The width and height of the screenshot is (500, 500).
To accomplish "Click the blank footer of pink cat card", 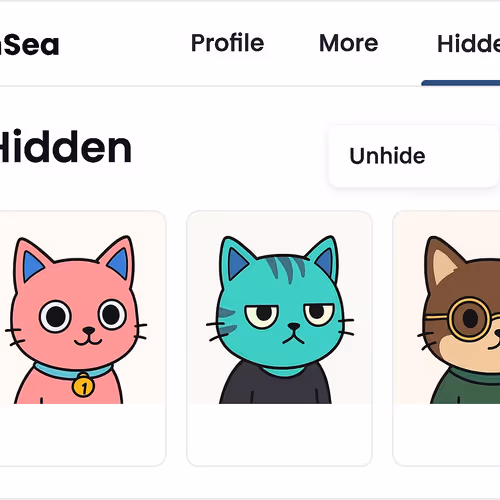I will click(82, 435).
